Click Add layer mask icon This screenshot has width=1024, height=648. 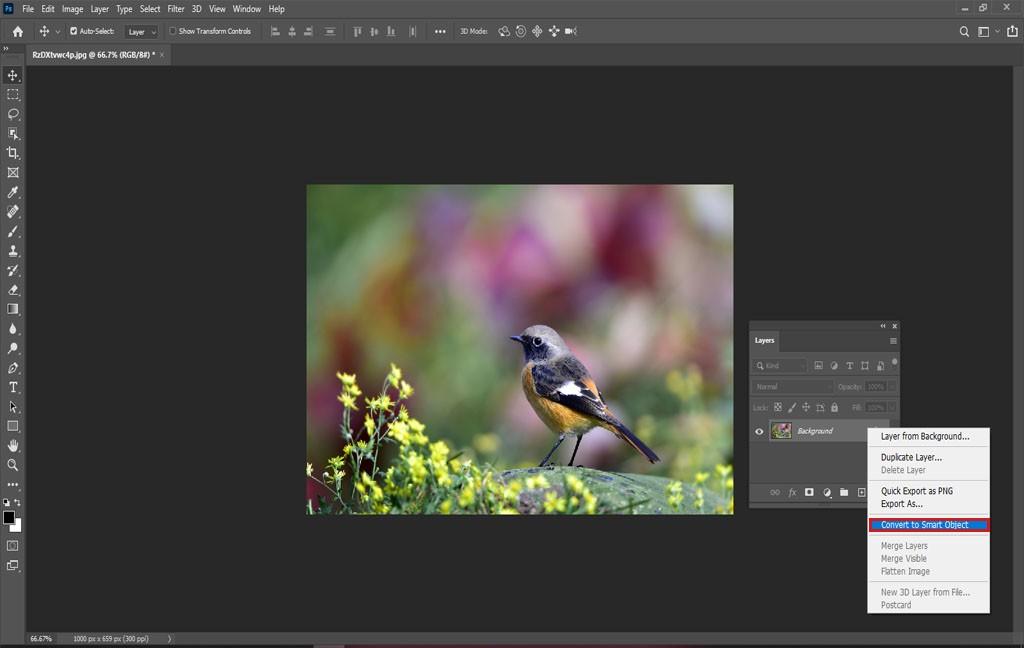809,493
